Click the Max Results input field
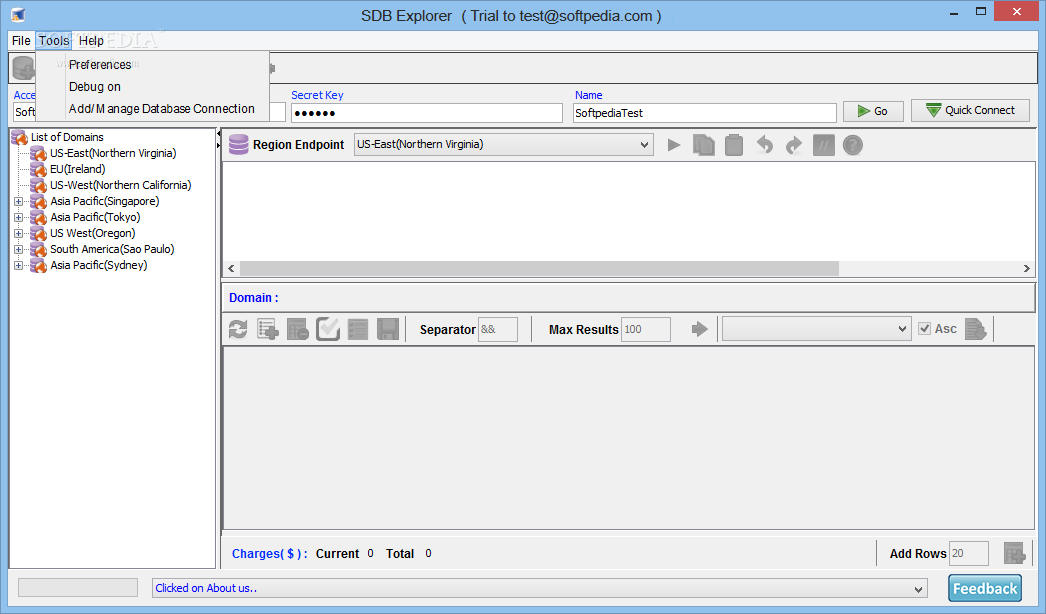1046x614 pixels. 646,329
